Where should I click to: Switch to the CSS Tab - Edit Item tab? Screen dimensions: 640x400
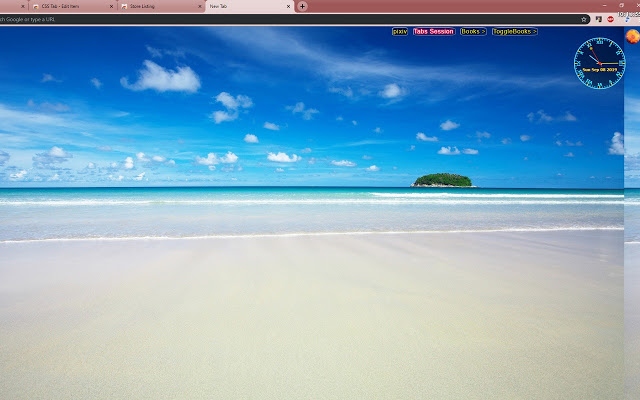(x=65, y=6)
